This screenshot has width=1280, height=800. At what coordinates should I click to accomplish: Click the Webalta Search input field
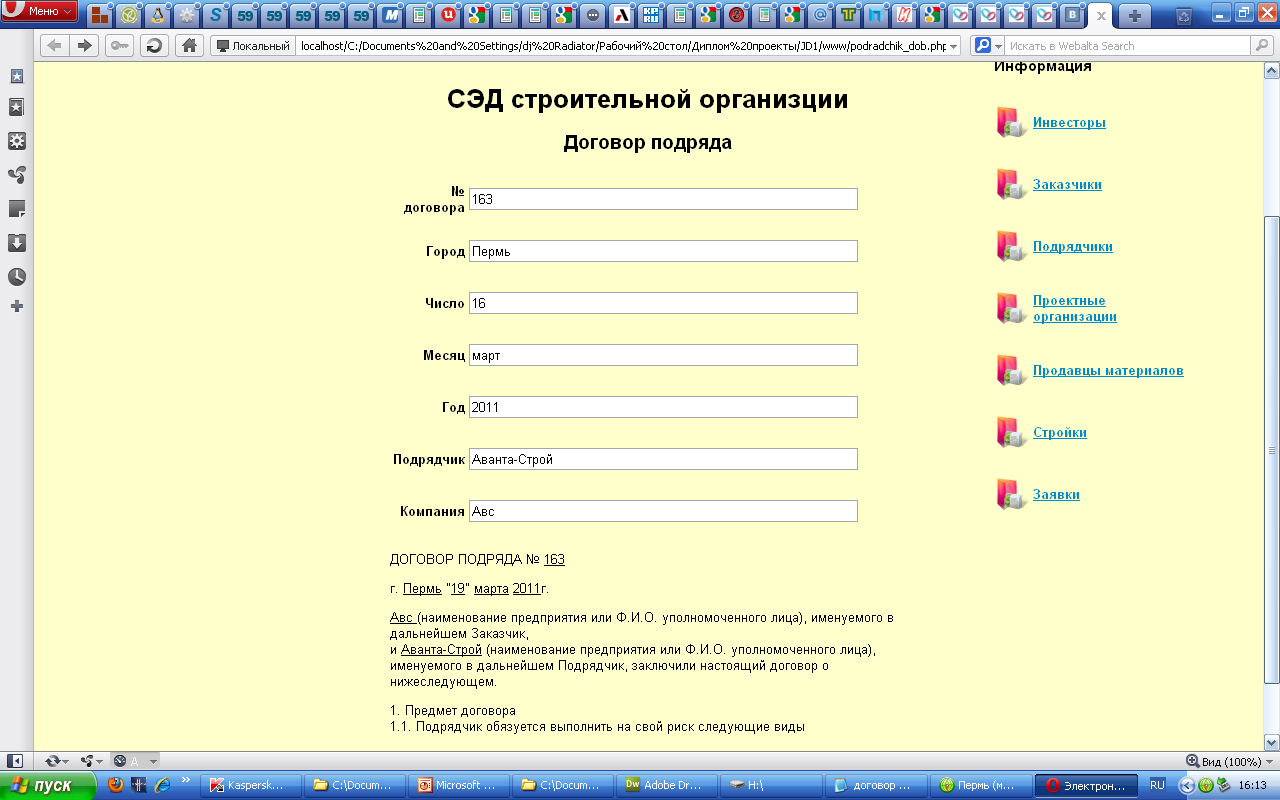[x=1128, y=46]
